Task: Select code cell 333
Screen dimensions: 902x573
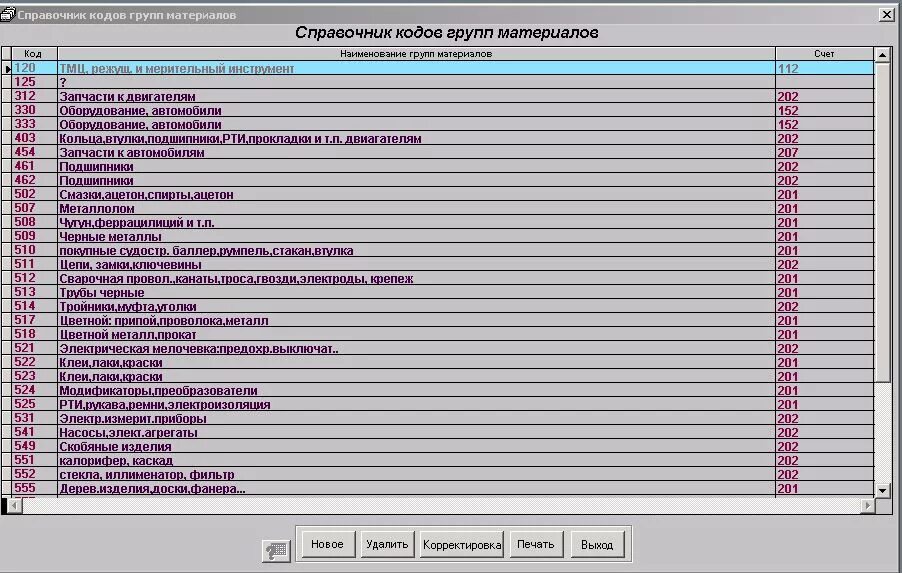Action: (x=34, y=124)
